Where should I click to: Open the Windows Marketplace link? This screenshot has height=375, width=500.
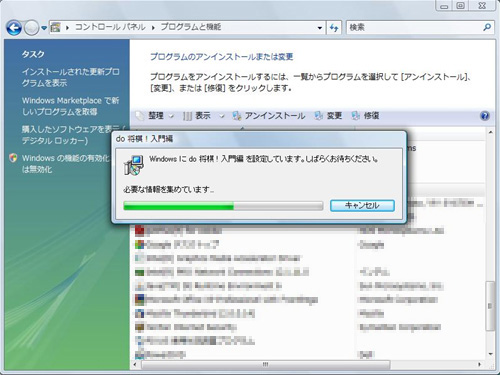point(70,106)
